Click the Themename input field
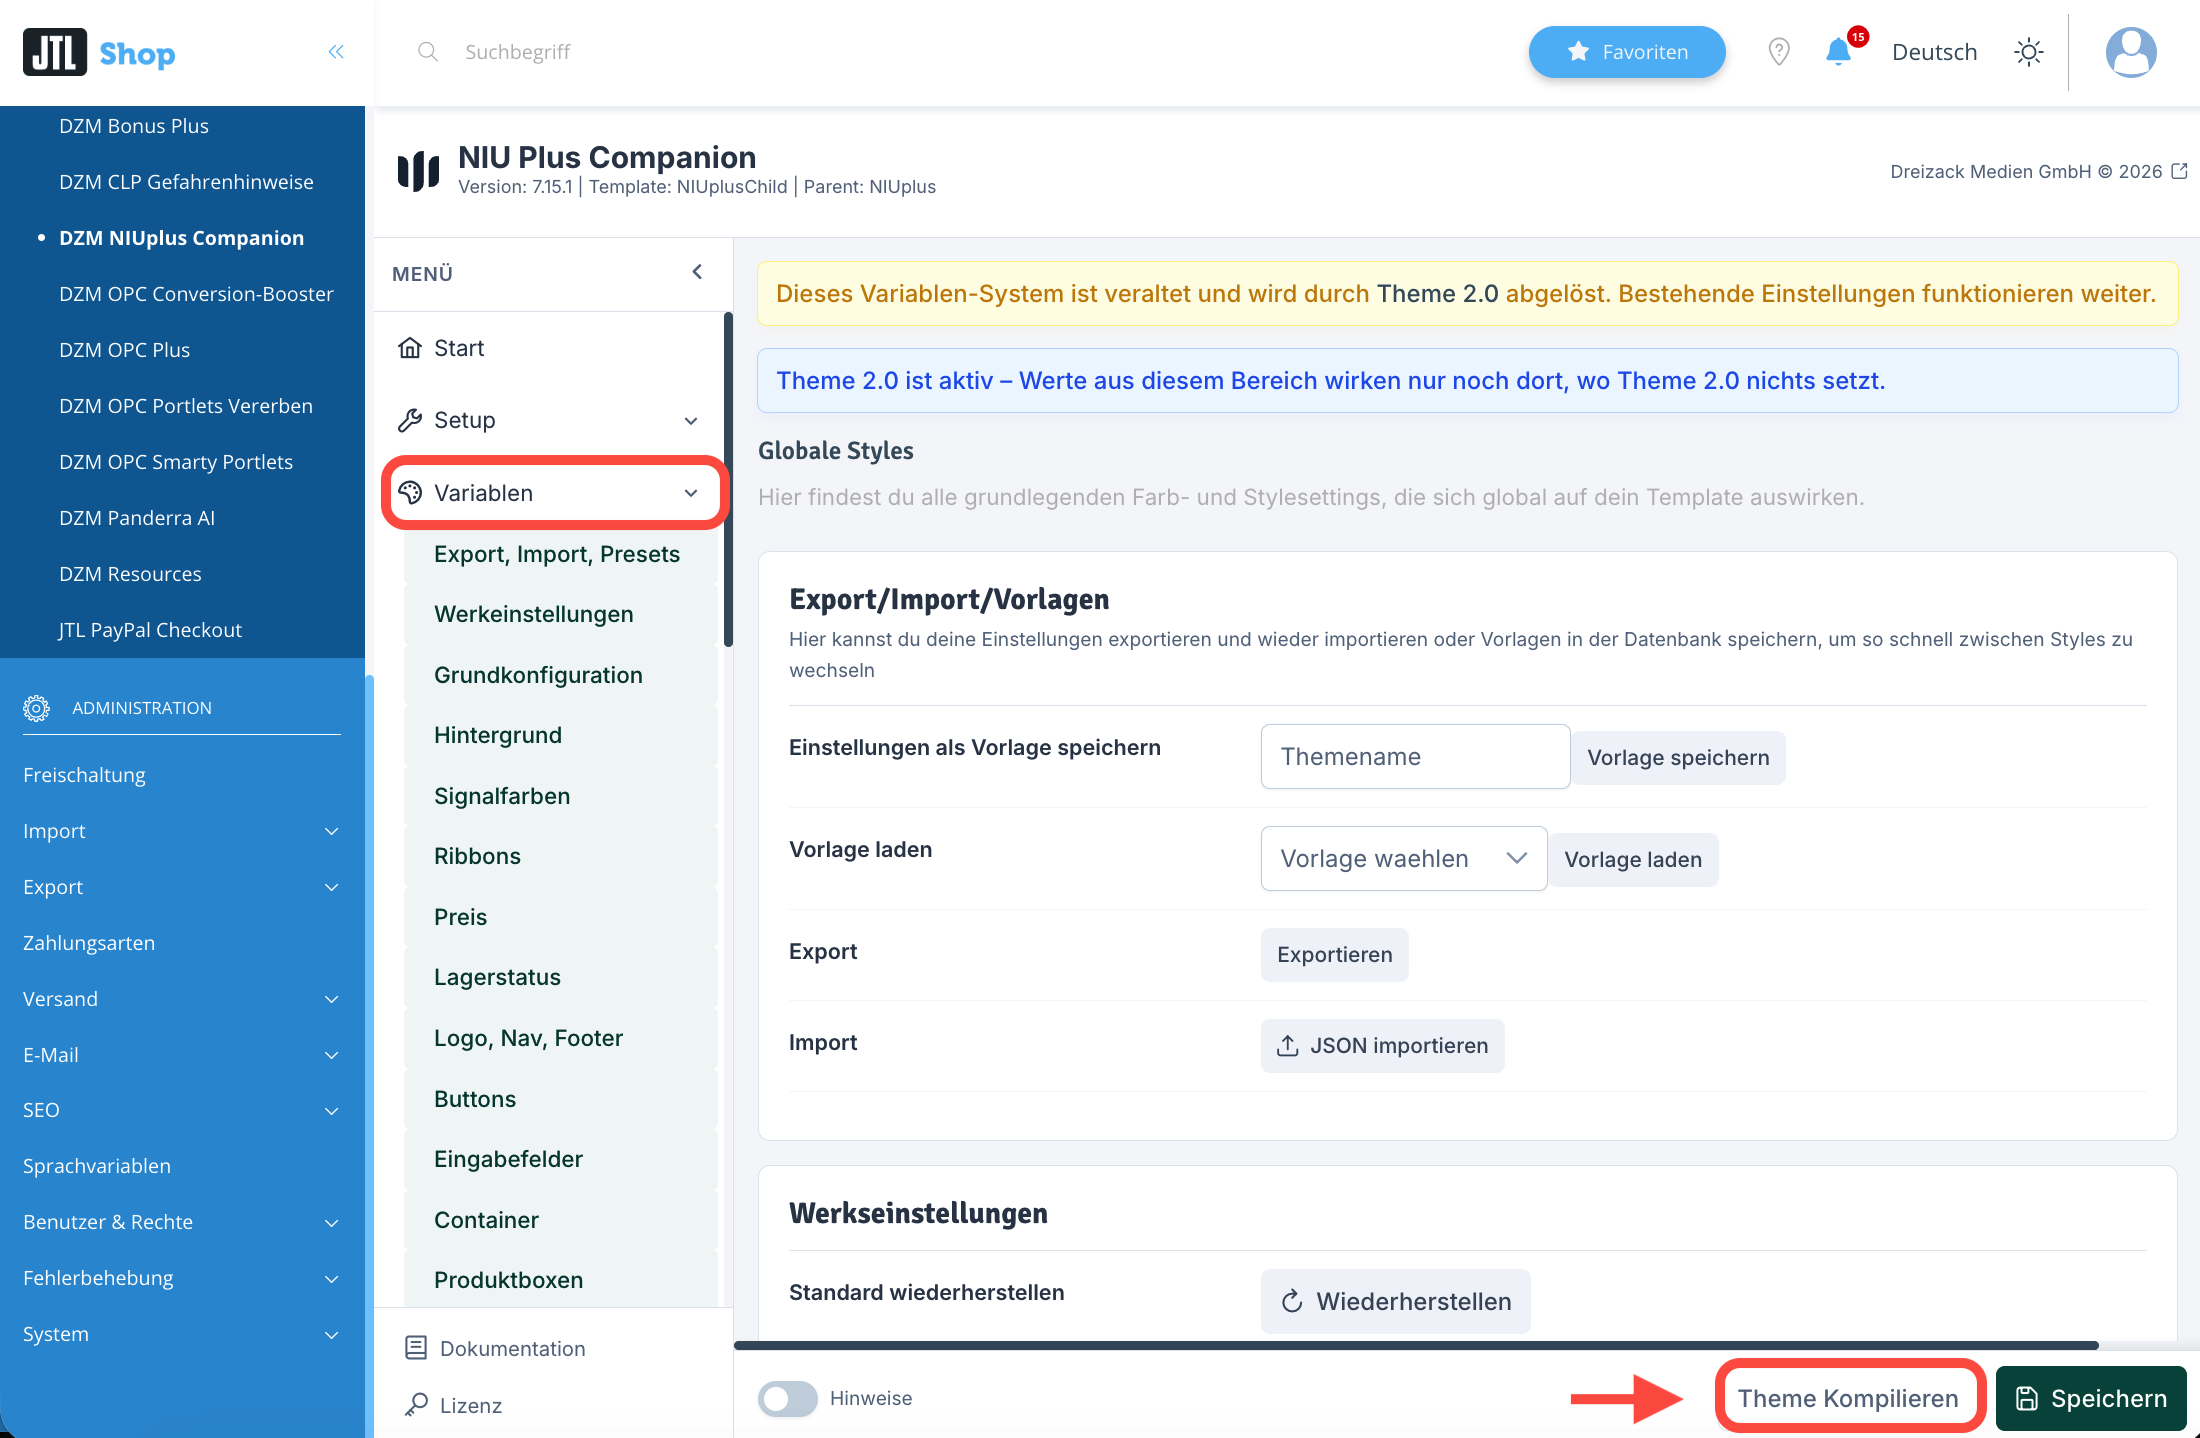The height and width of the screenshot is (1438, 2200). pos(1415,756)
